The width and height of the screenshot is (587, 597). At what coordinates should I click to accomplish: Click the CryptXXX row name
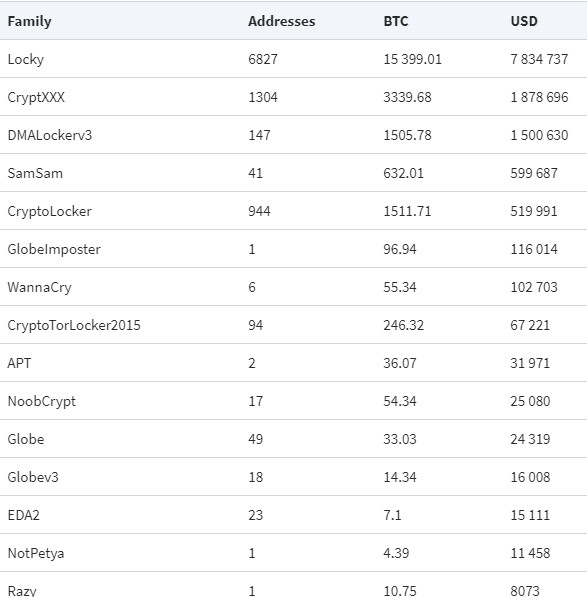tap(36, 97)
